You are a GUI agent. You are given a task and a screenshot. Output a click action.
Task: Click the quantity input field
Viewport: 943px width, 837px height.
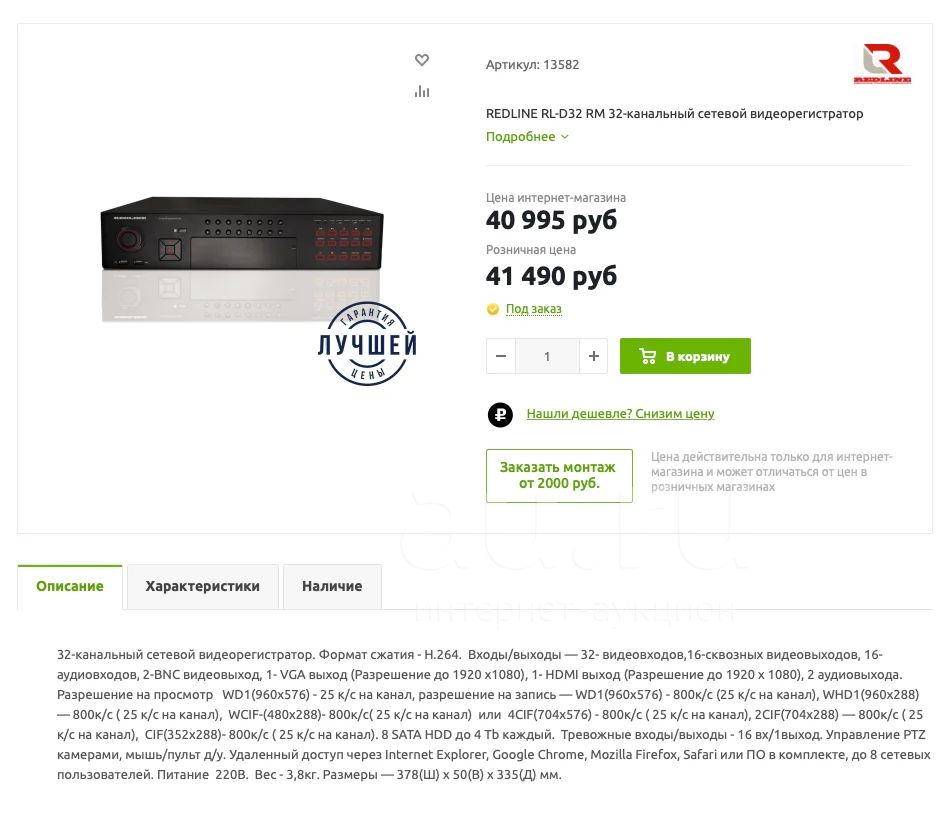point(547,356)
